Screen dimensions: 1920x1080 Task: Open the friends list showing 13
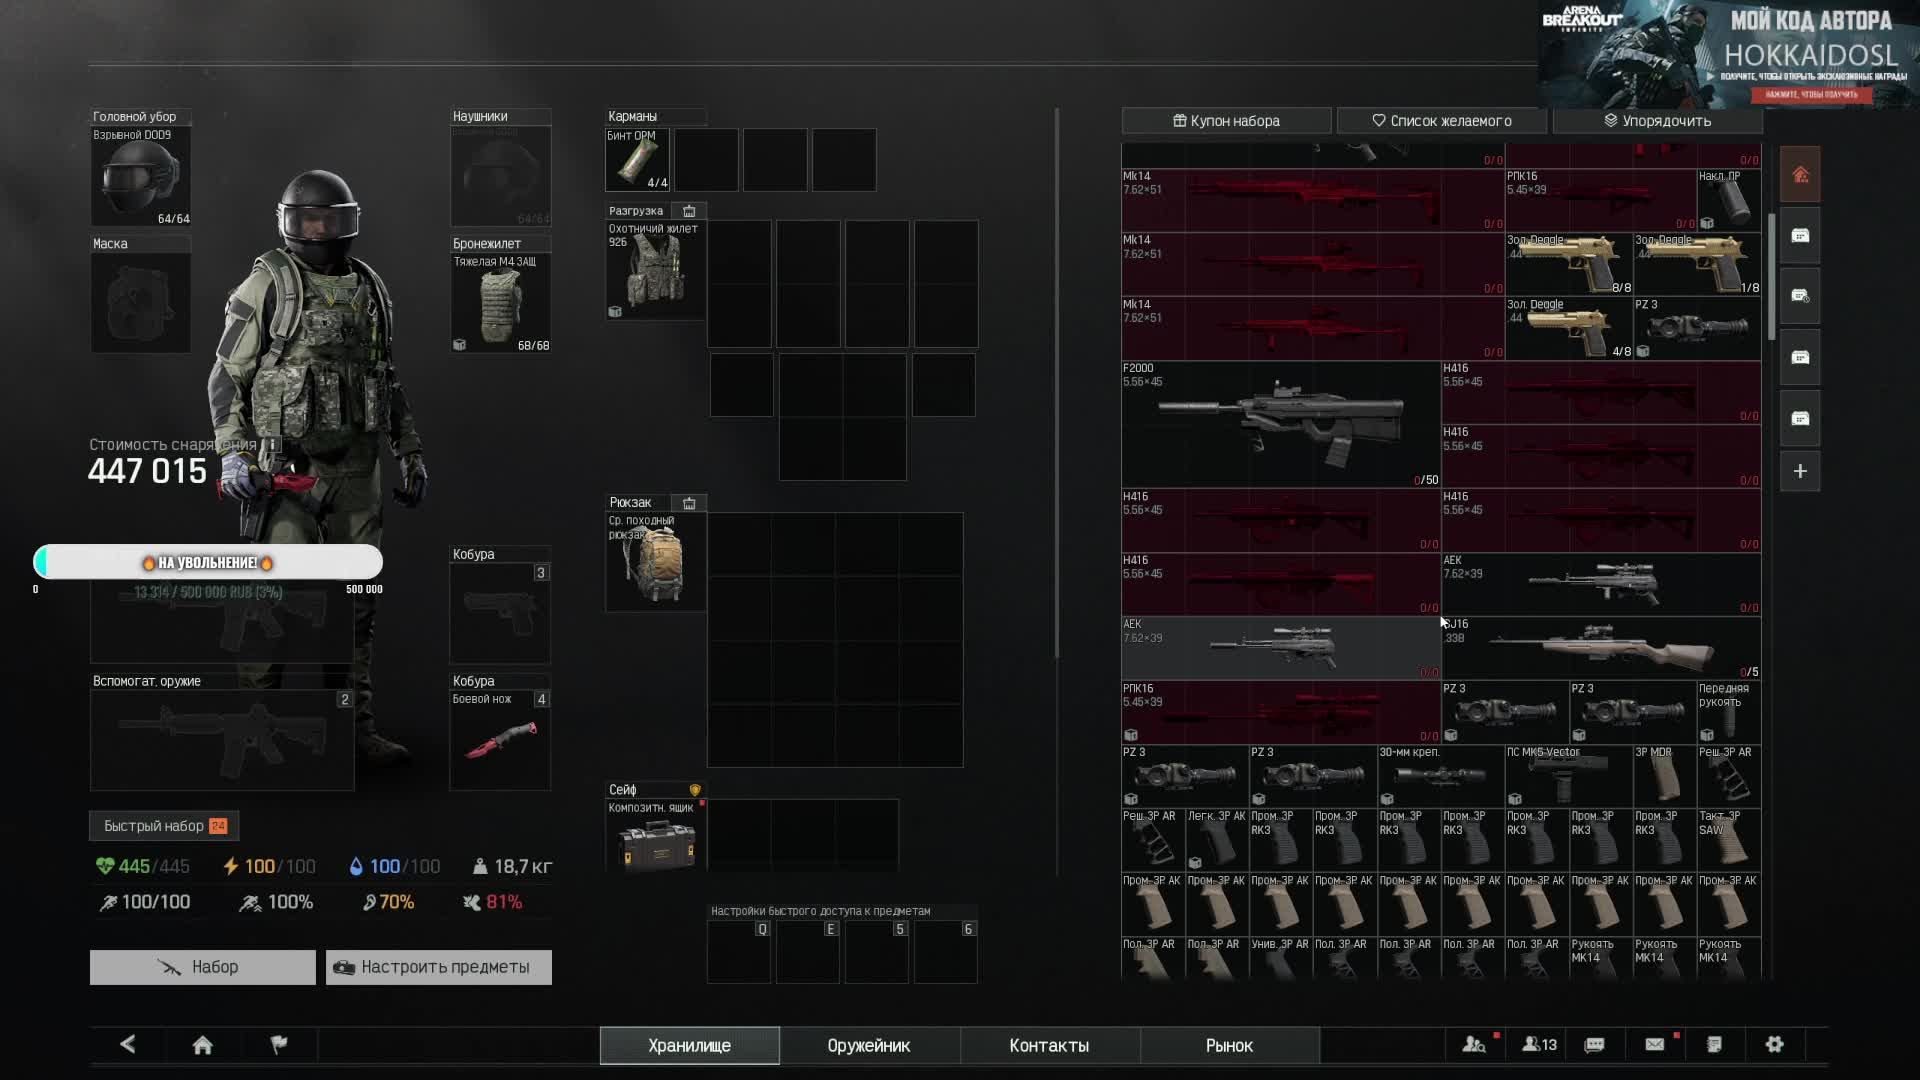(1539, 1044)
